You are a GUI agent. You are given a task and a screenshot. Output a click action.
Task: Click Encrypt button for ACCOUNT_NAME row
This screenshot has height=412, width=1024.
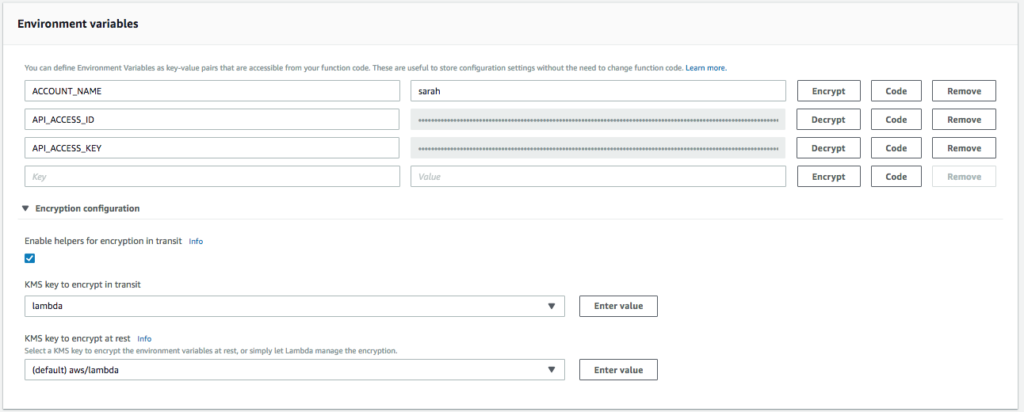click(828, 91)
